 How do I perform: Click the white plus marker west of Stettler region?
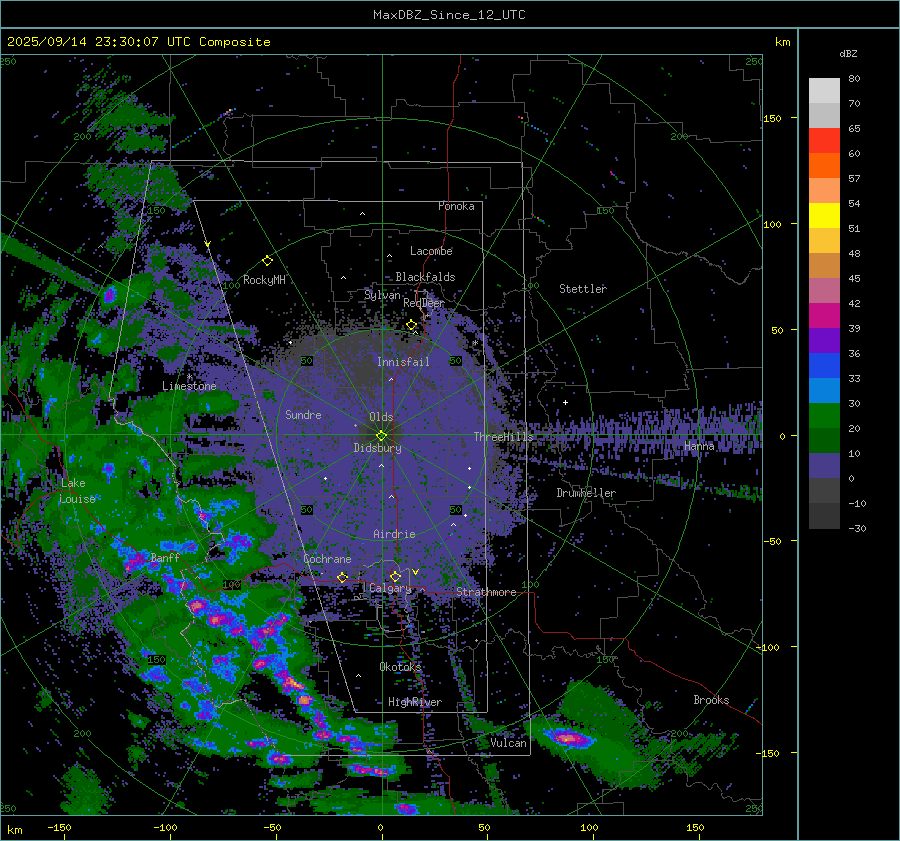[x=565, y=402]
